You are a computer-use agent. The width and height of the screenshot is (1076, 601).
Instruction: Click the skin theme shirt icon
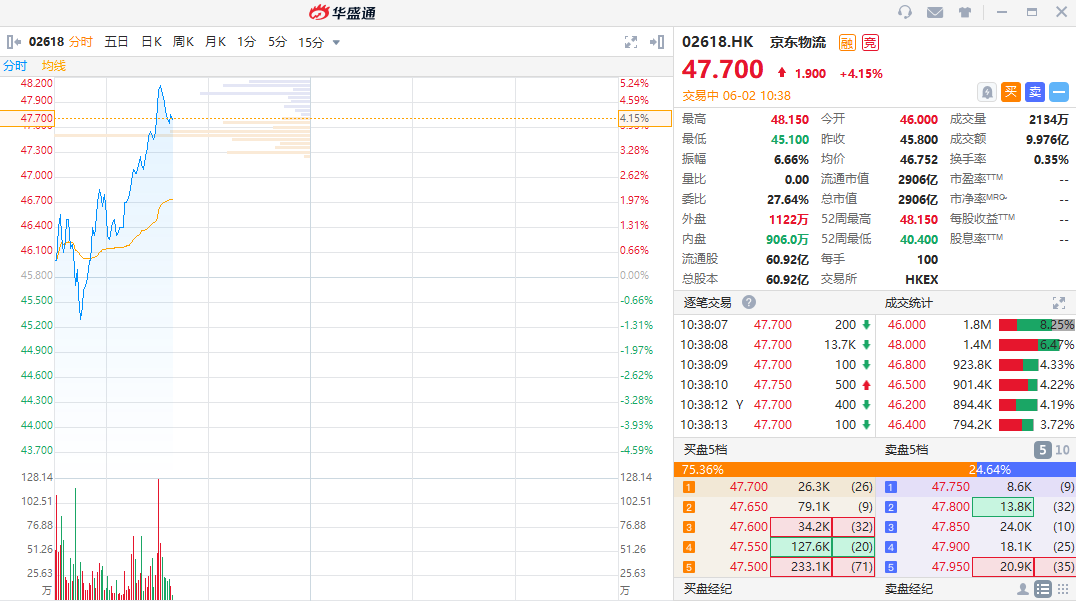coord(965,12)
